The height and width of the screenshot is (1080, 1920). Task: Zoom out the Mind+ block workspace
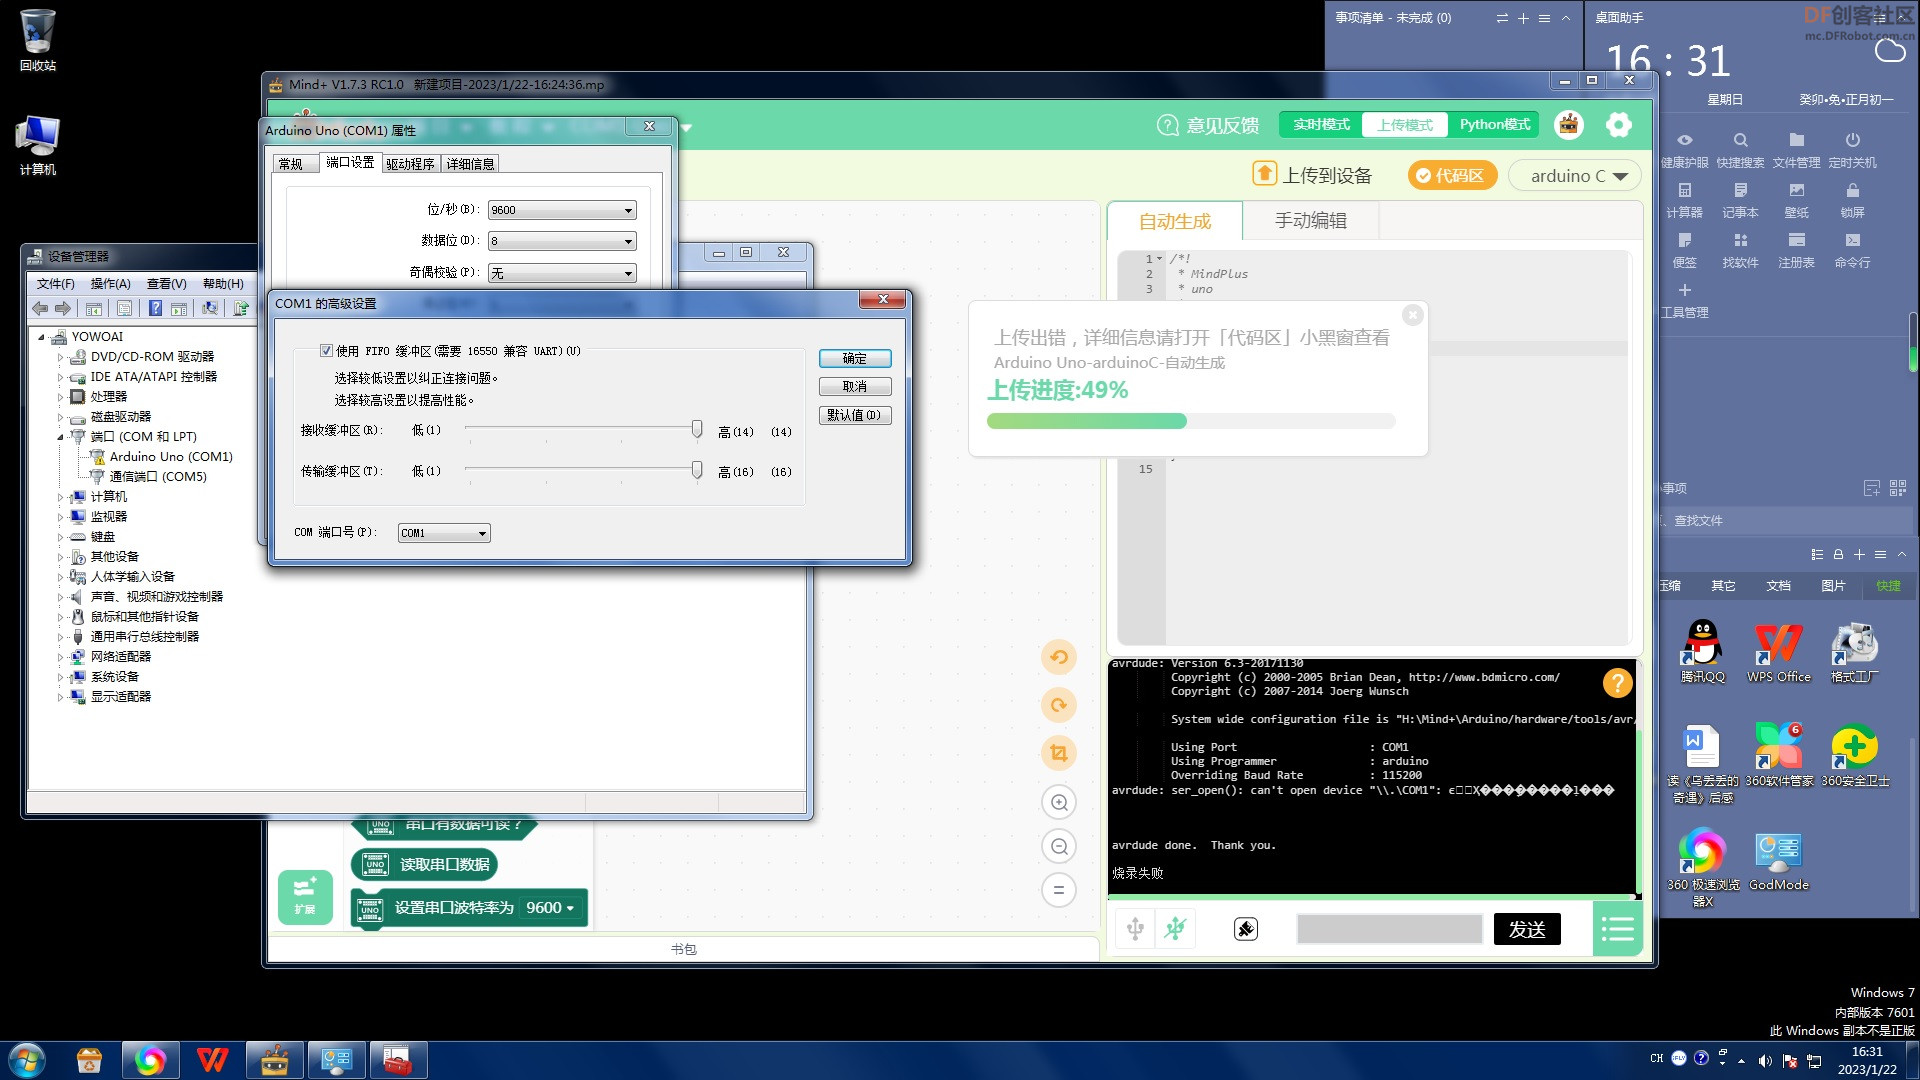click(1059, 846)
